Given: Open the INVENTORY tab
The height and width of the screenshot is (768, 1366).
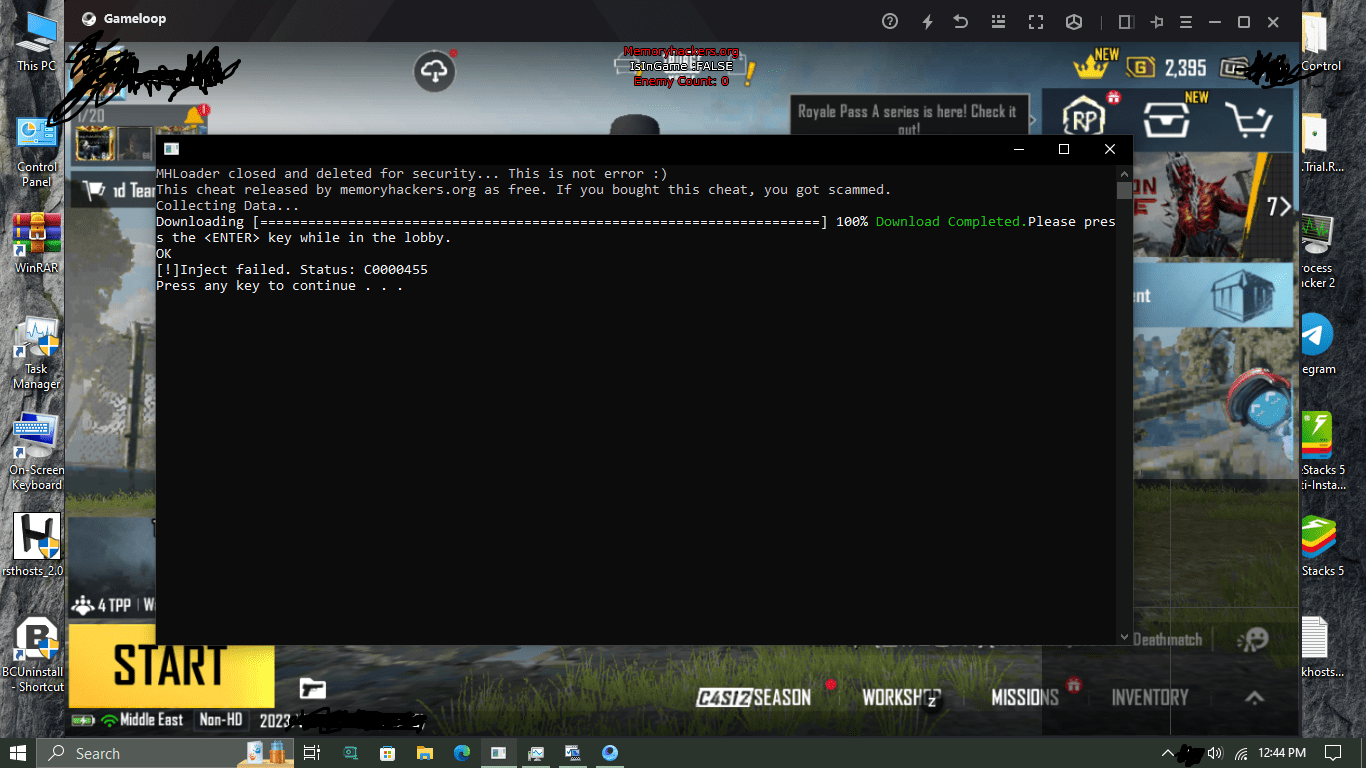Looking at the screenshot, I should coord(1150,697).
